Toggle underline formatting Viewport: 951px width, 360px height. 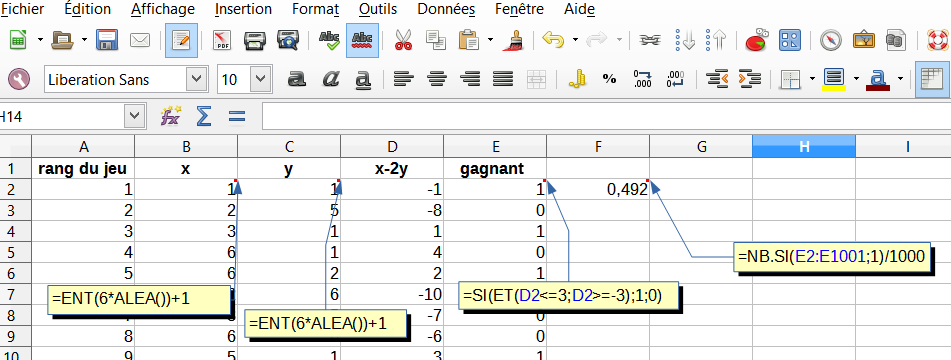362,79
